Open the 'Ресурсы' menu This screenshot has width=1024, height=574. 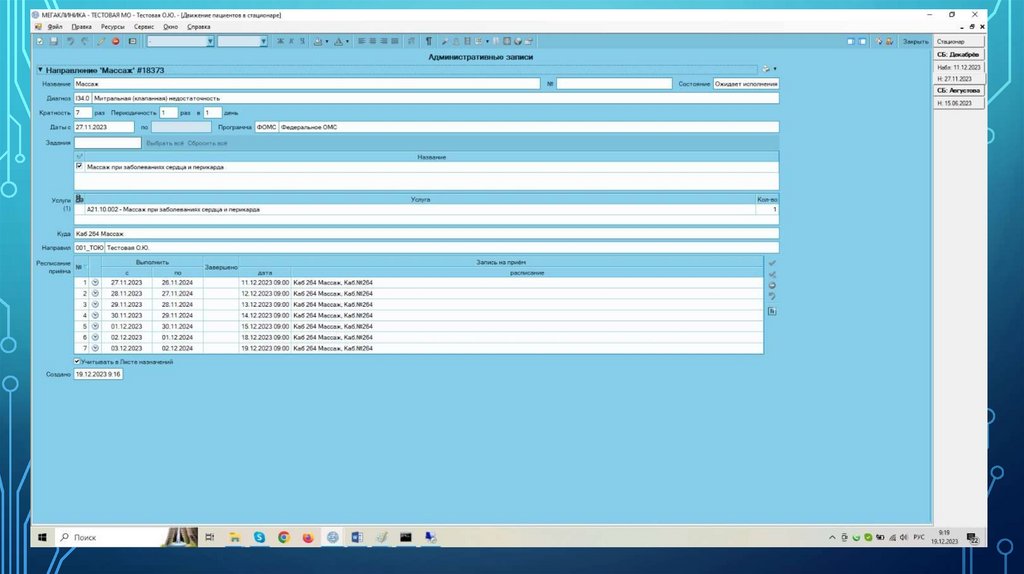point(112,27)
